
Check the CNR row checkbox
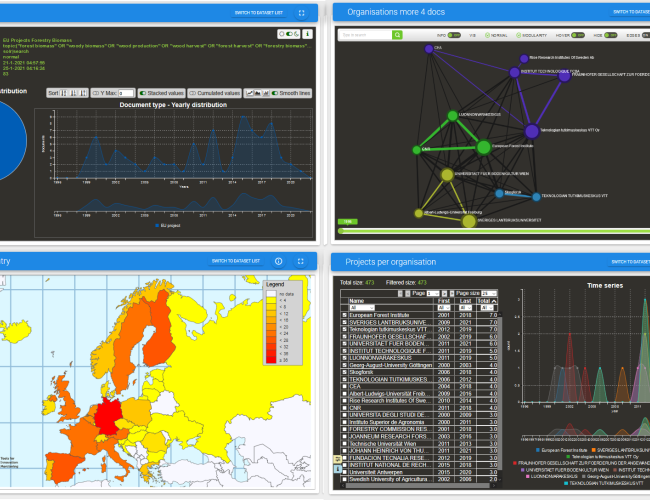coord(344,408)
